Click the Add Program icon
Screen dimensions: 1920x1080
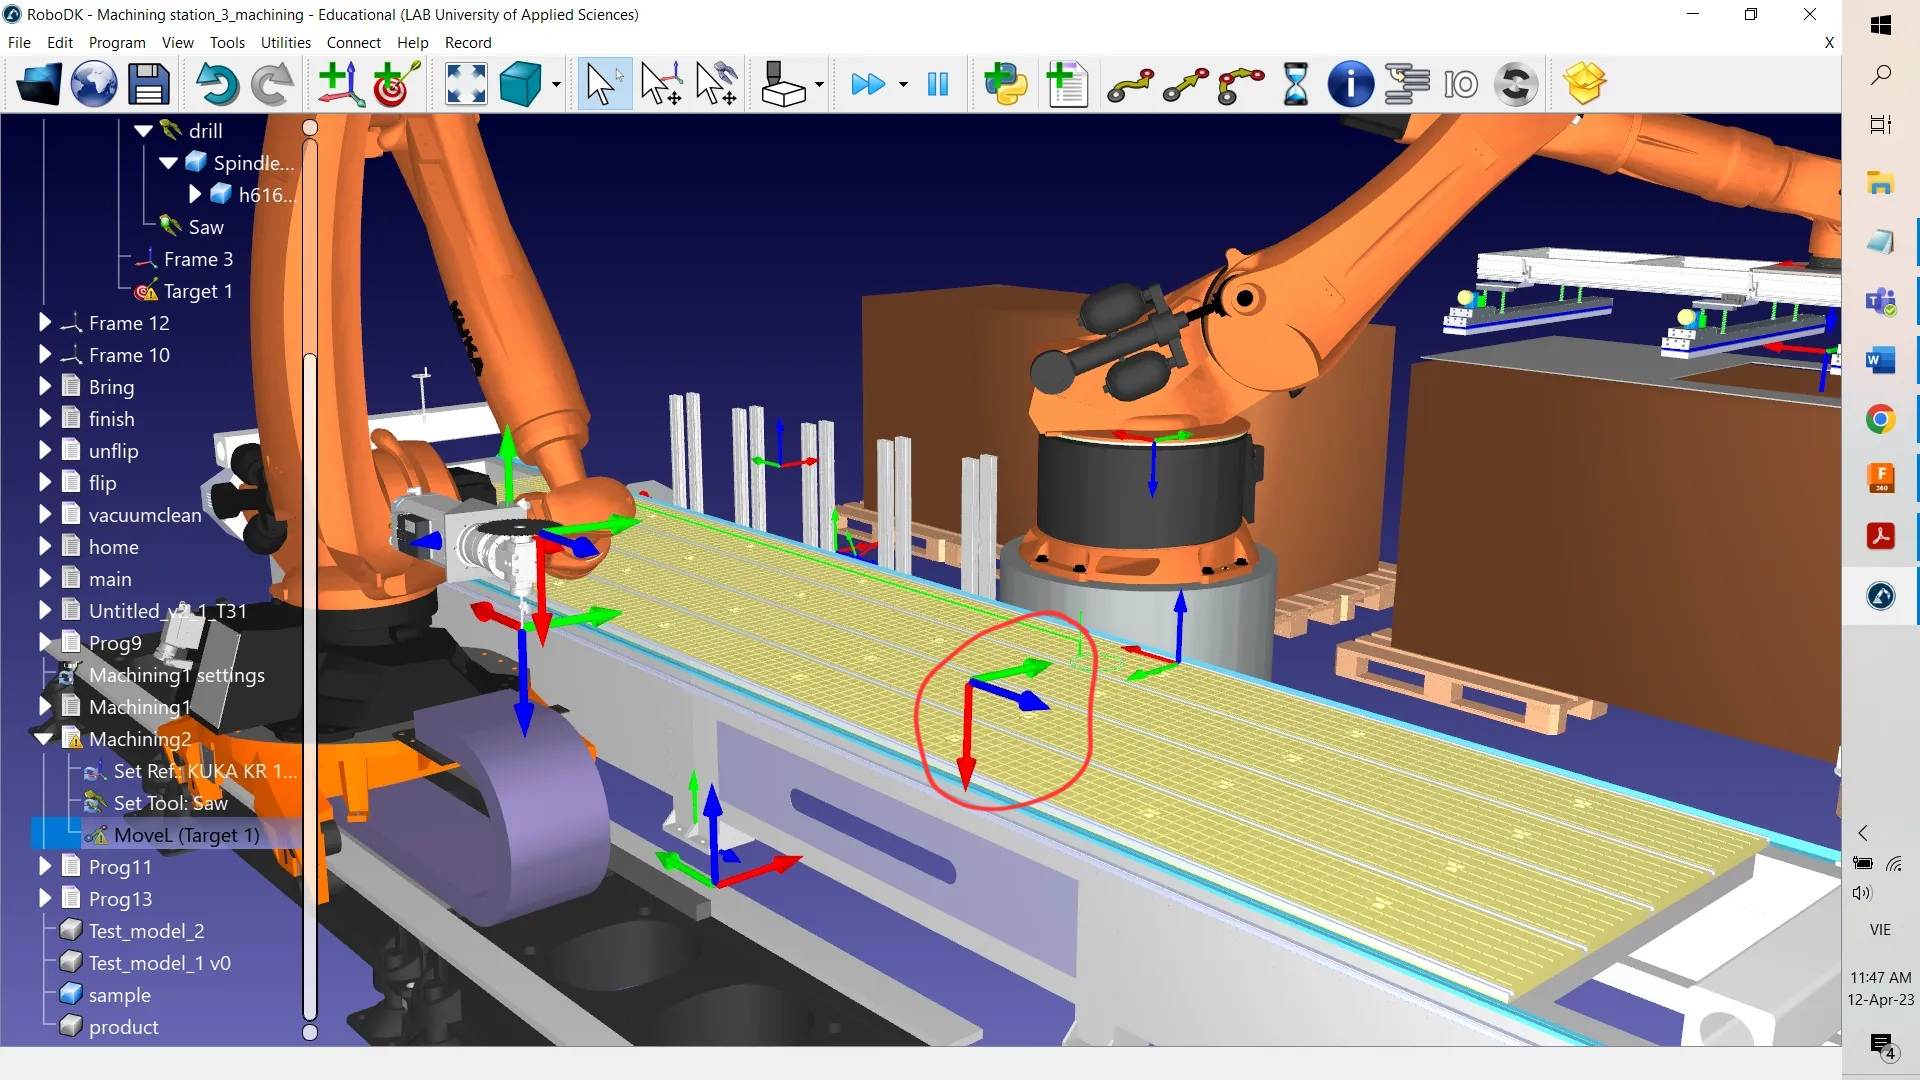click(x=1067, y=84)
